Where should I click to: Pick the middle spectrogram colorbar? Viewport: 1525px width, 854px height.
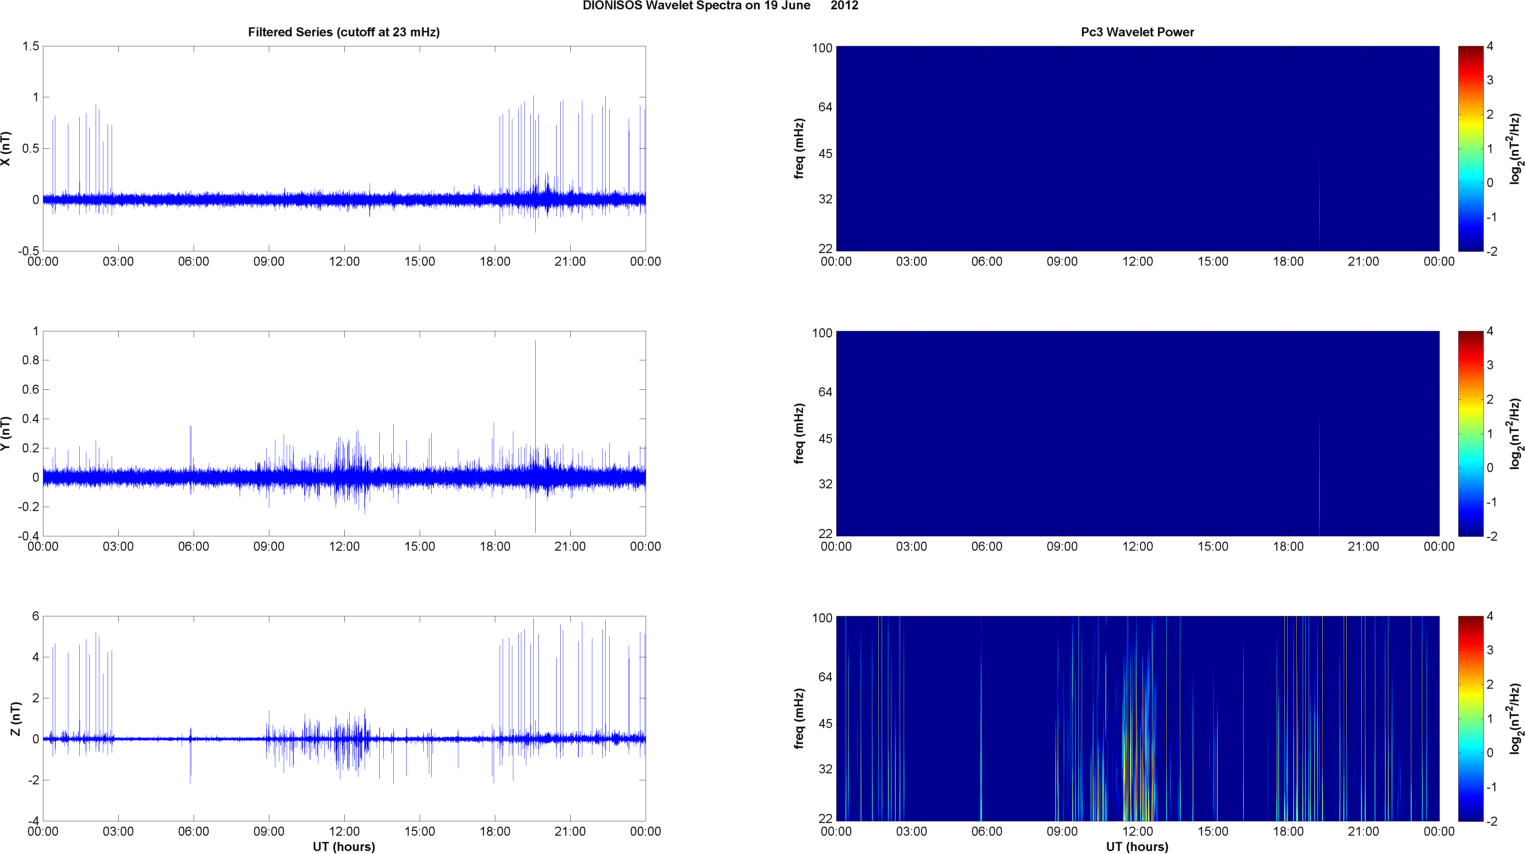tap(1470, 433)
